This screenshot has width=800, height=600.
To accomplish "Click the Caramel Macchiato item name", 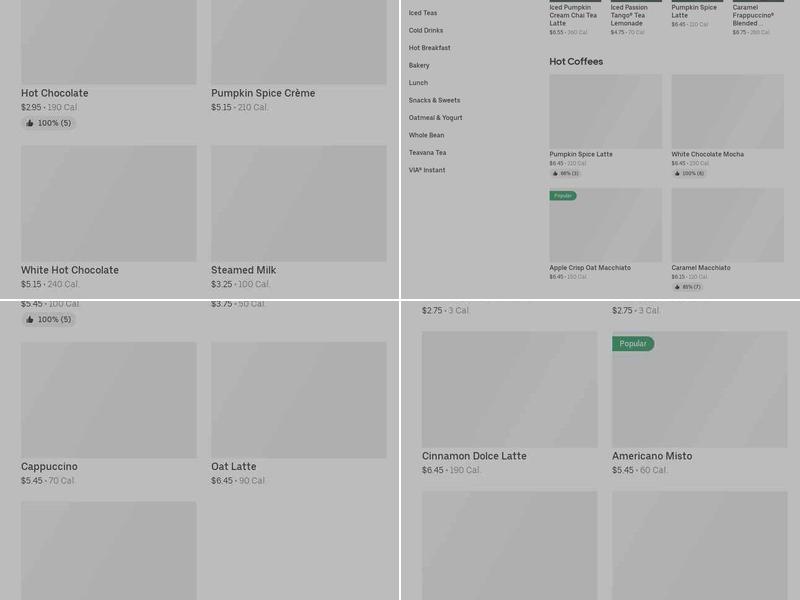I will pos(701,268).
